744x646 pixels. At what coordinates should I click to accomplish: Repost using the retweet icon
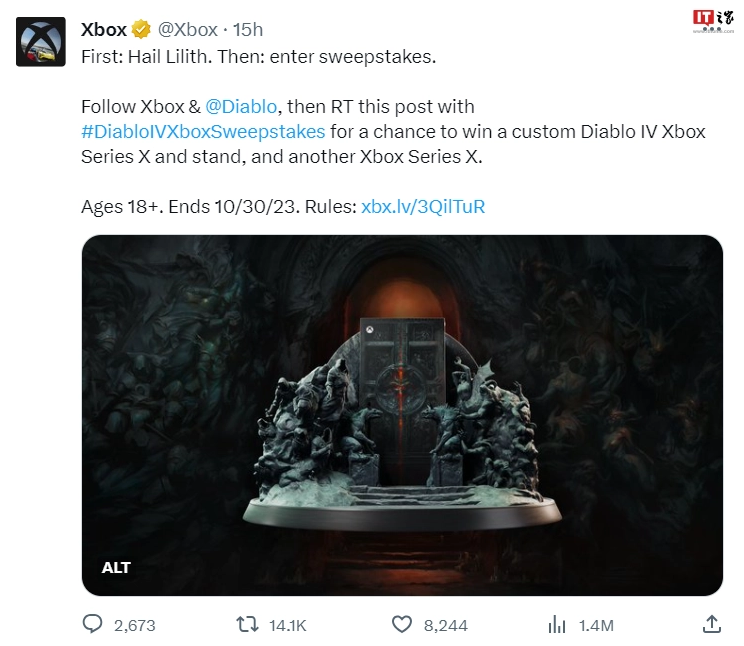[x=246, y=625]
